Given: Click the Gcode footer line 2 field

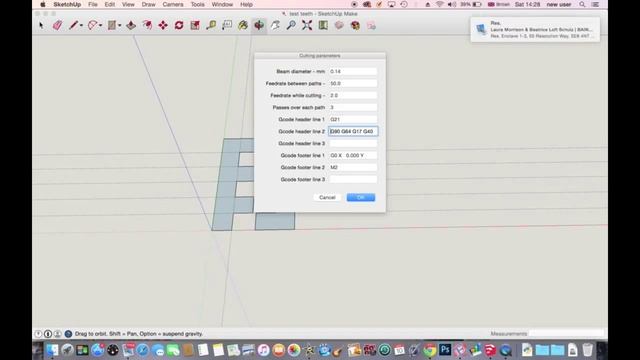Looking at the screenshot, I should [353, 168].
